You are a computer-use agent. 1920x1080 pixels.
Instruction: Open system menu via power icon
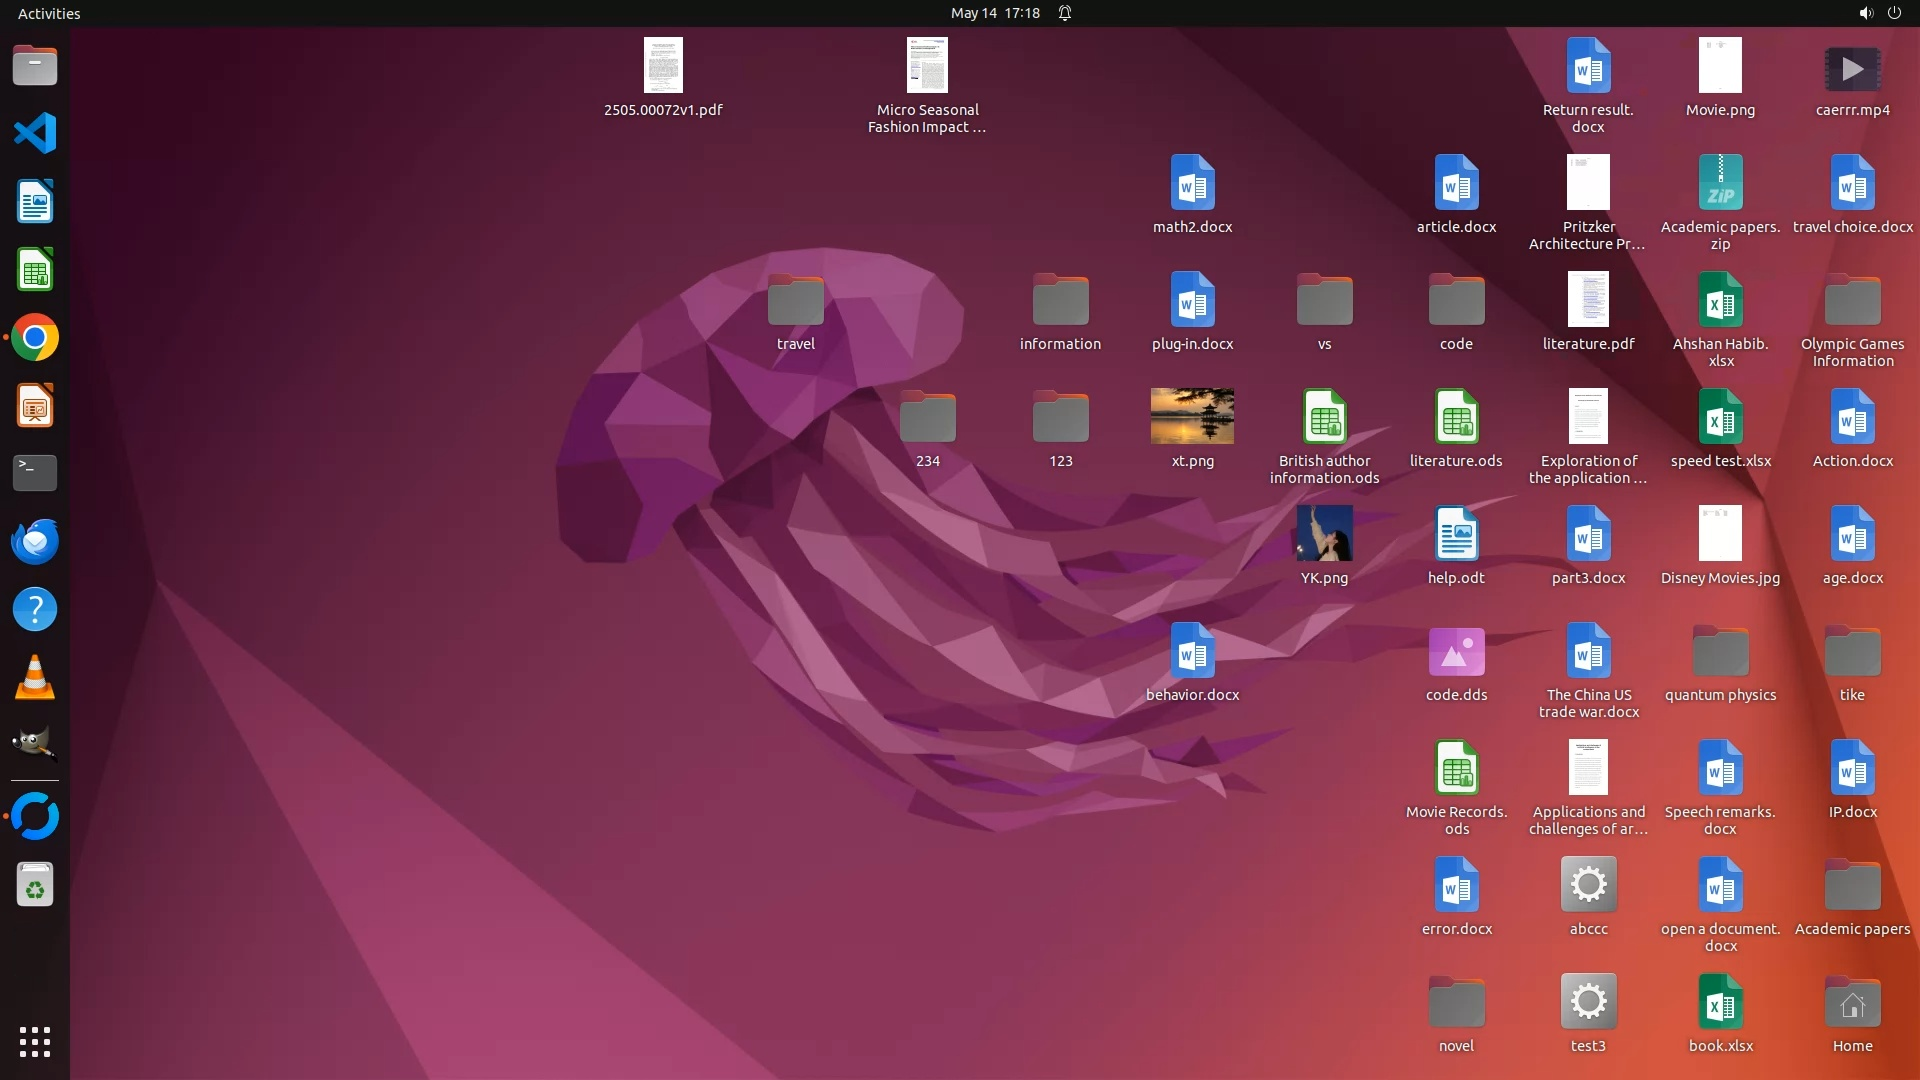1894,13
